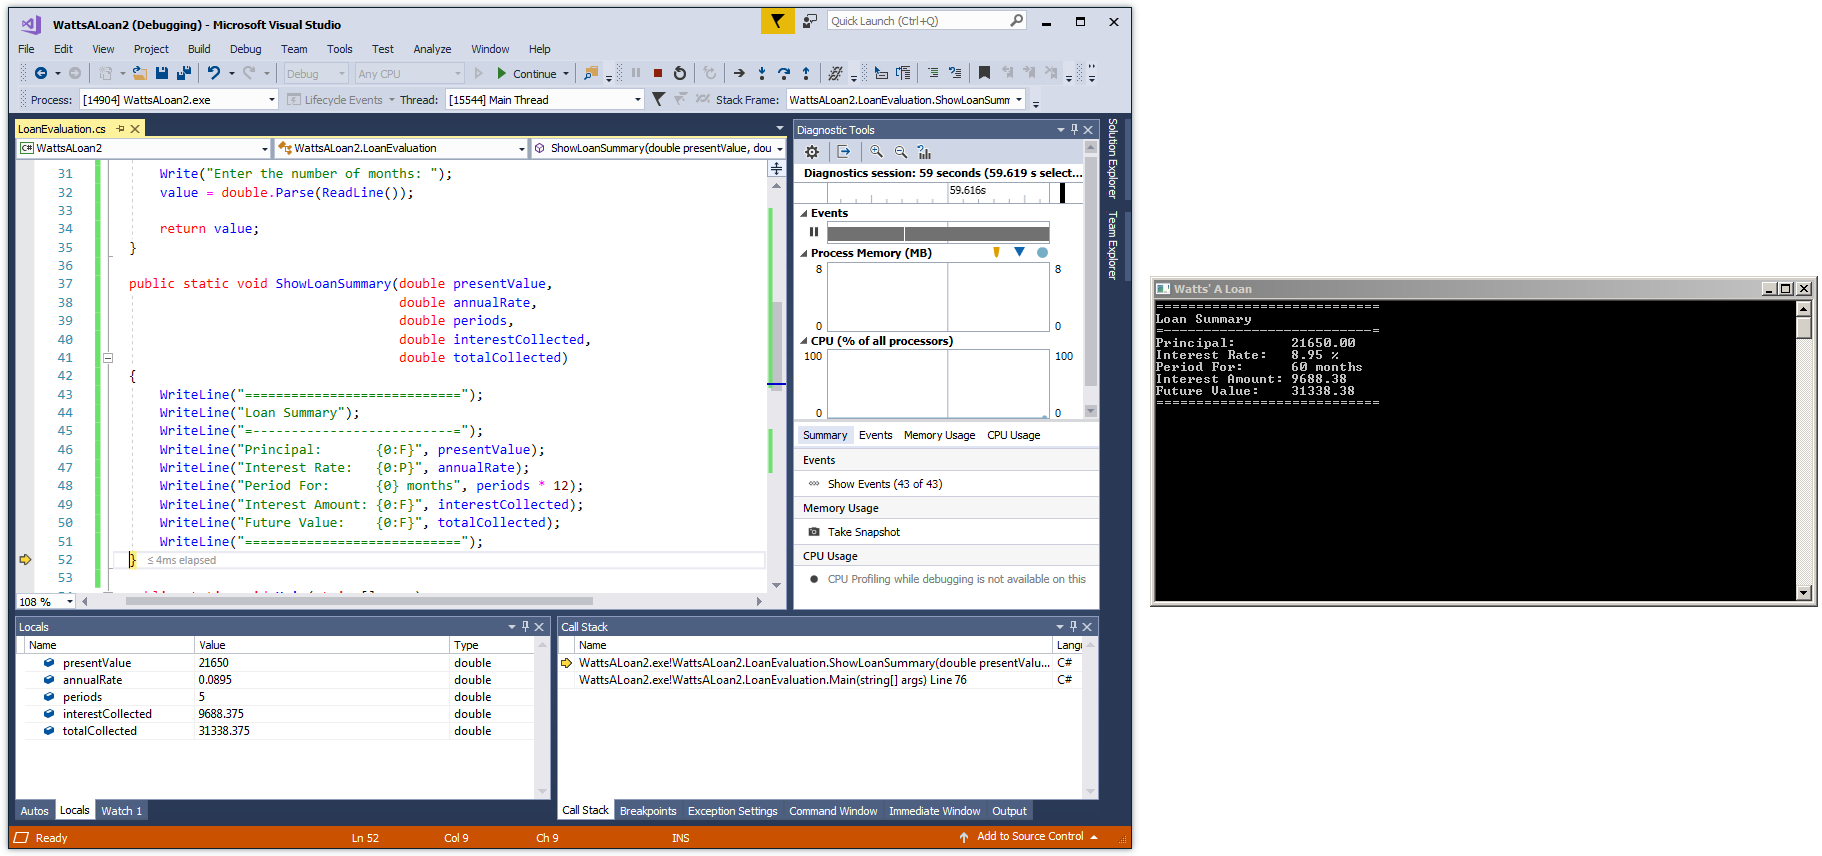This screenshot has height=856, width=1822.
Task: Open the Process dropdown WattsALoan2.exe
Action: point(271,100)
